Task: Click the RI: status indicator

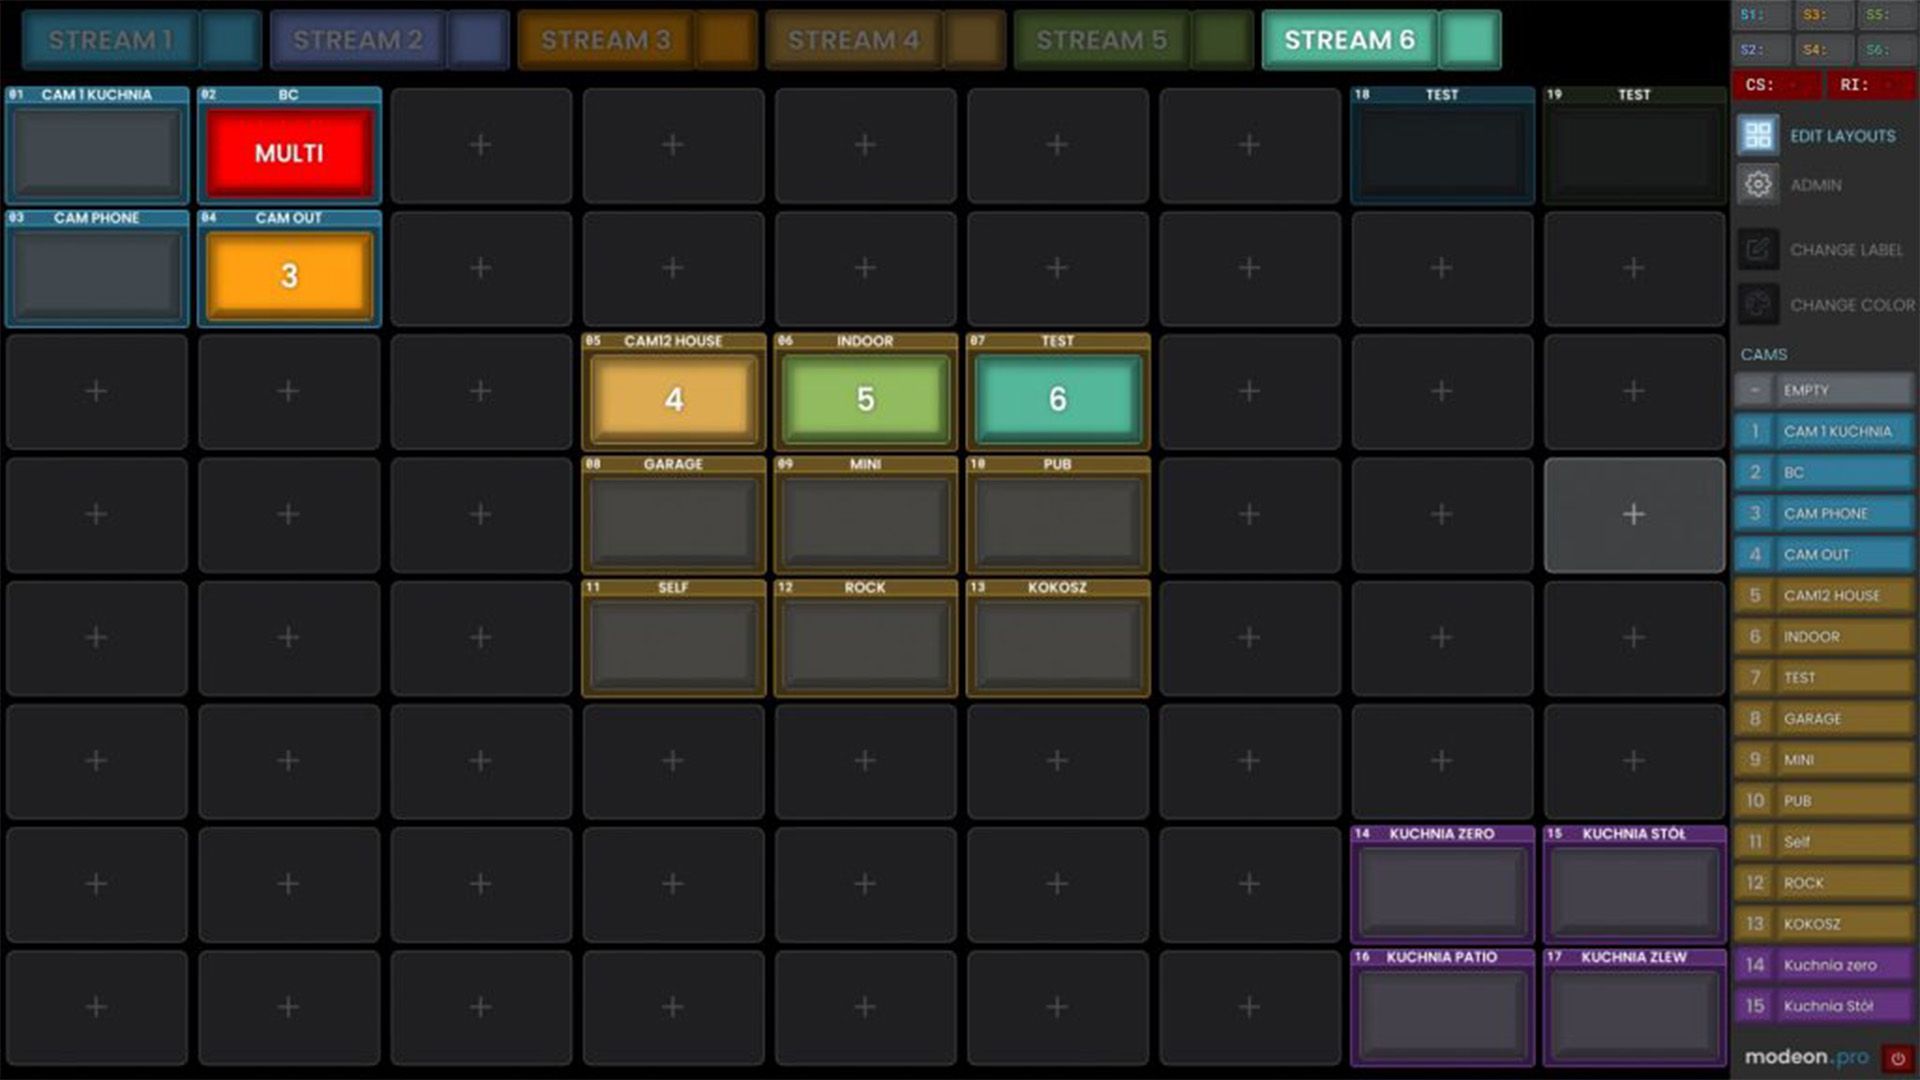Action: pos(1872,85)
